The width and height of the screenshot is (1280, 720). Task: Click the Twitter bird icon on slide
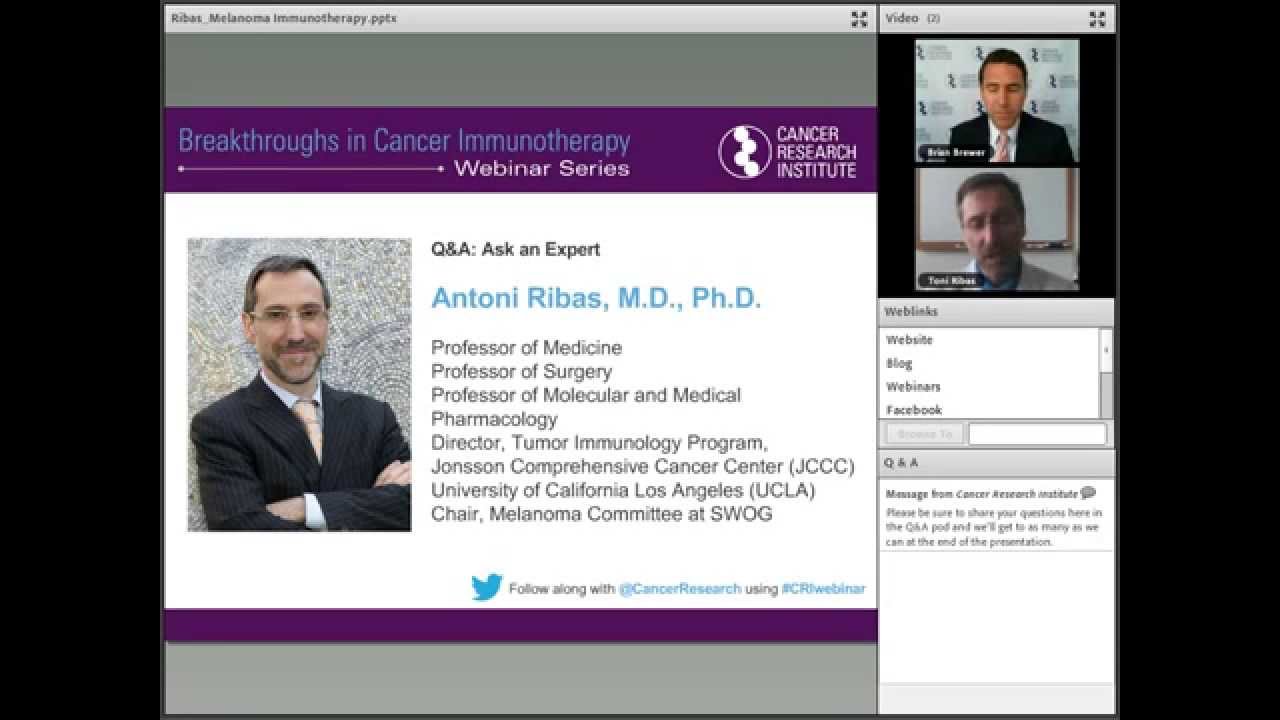tap(487, 587)
